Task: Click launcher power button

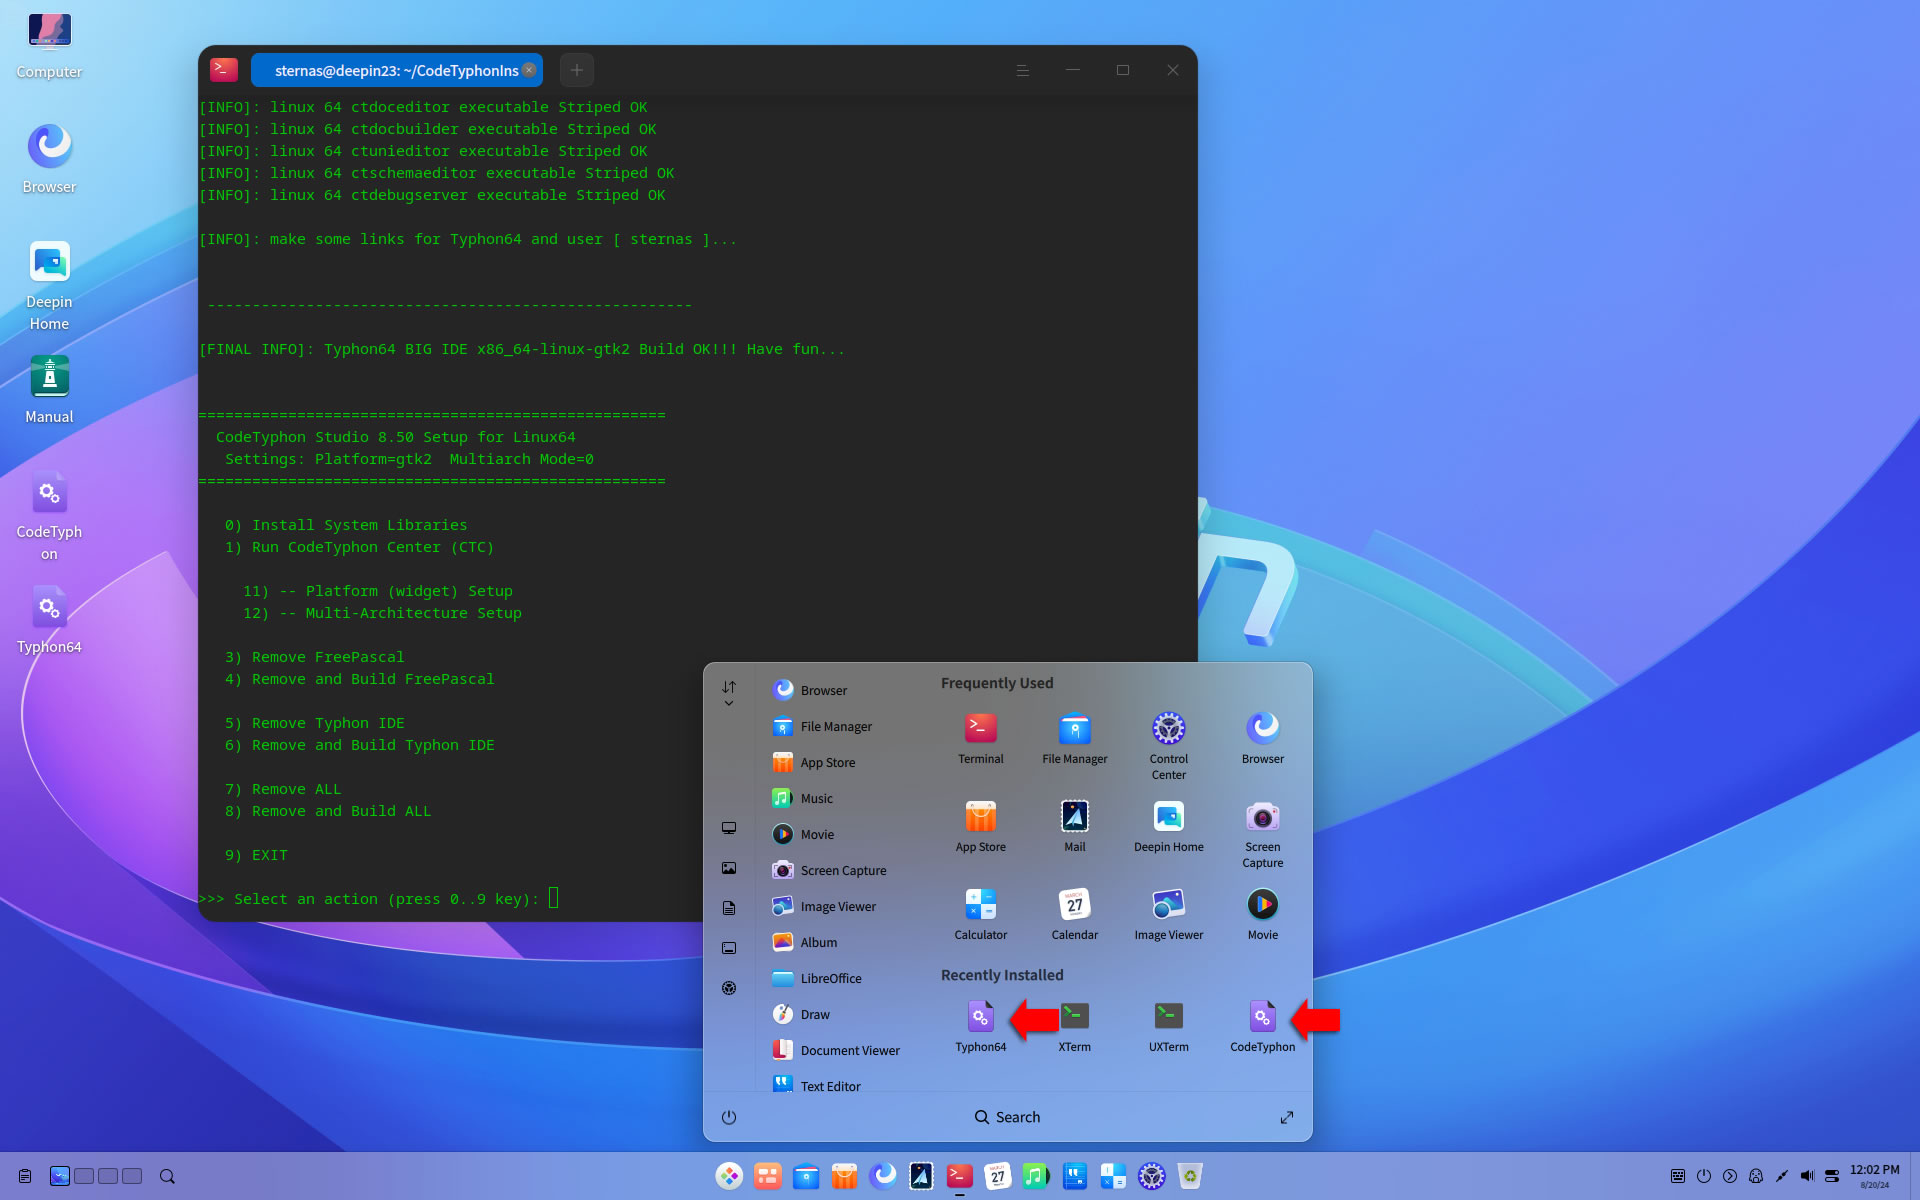Action: pos(729,1117)
